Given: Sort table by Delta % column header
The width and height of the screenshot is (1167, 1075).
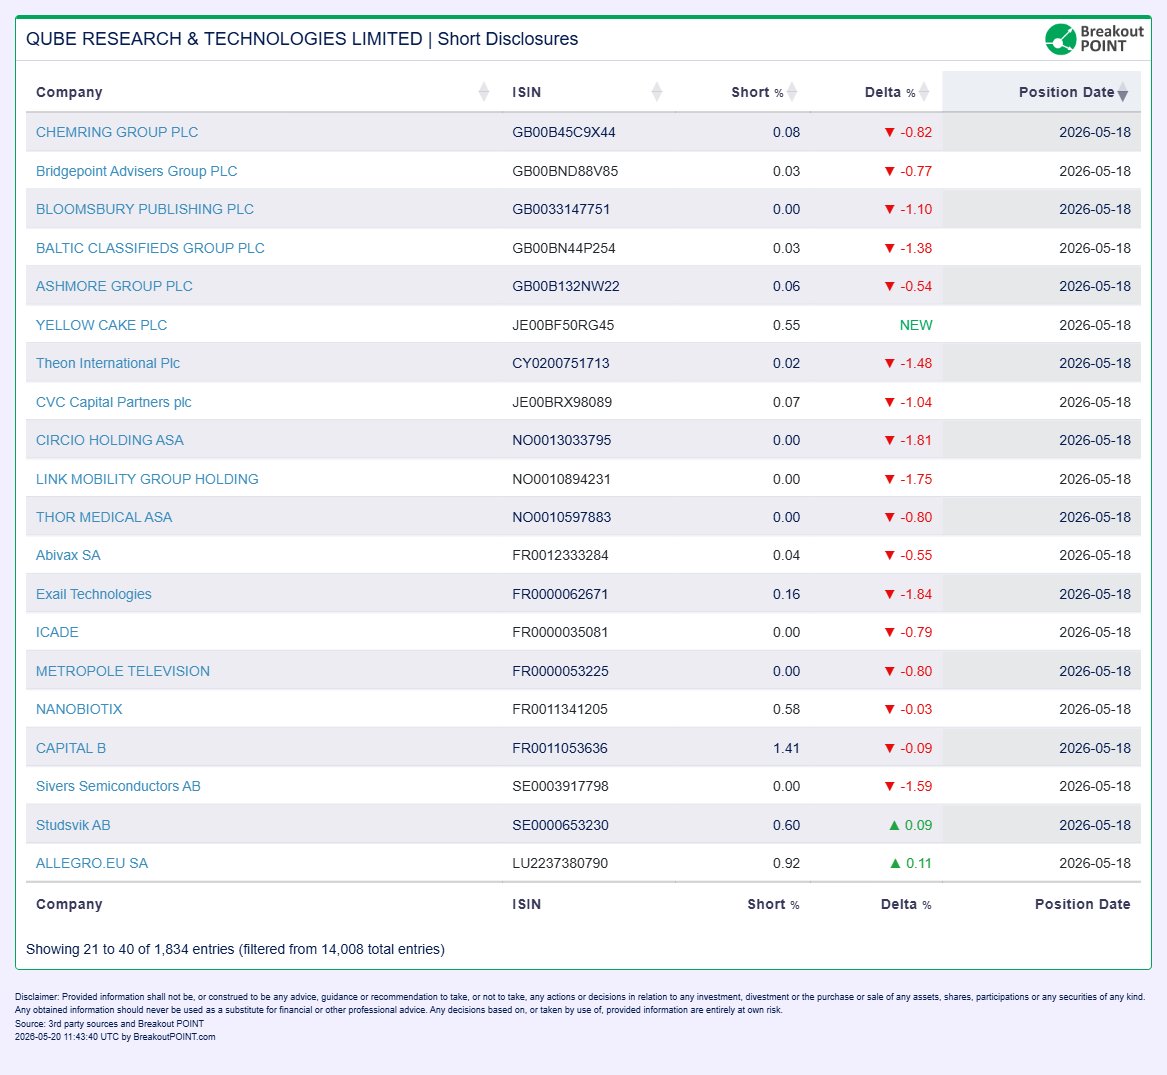Looking at the screenshot, I should click(x=876, y=92).
